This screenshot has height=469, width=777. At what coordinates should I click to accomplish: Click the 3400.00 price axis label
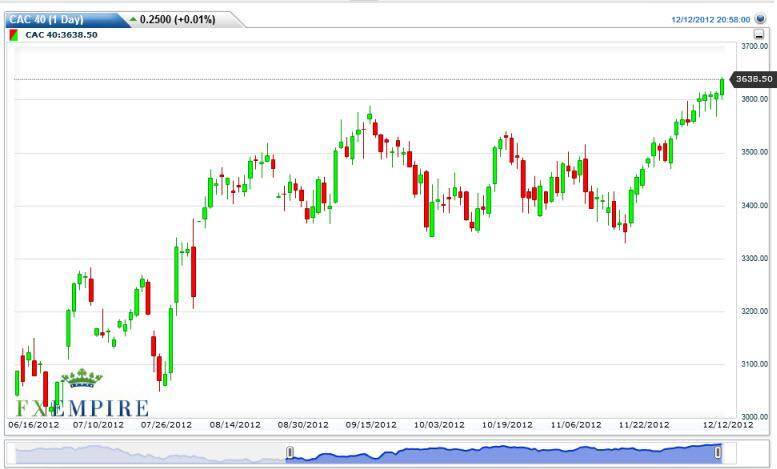tap(754, 205)
